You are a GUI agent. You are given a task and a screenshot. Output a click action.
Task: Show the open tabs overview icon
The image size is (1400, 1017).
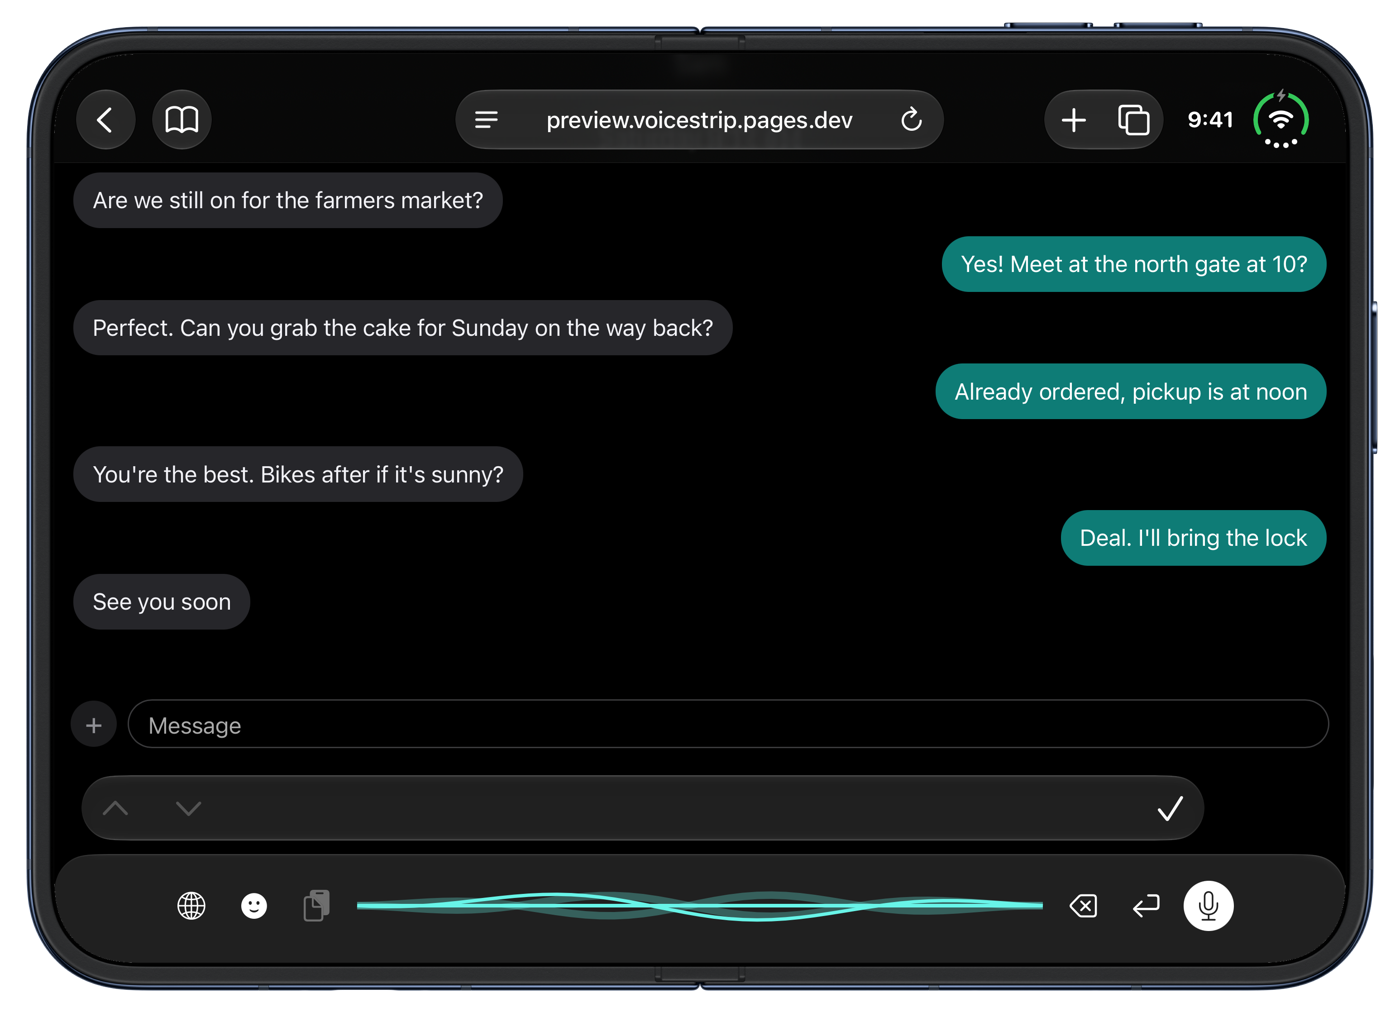pos(1133,120)
